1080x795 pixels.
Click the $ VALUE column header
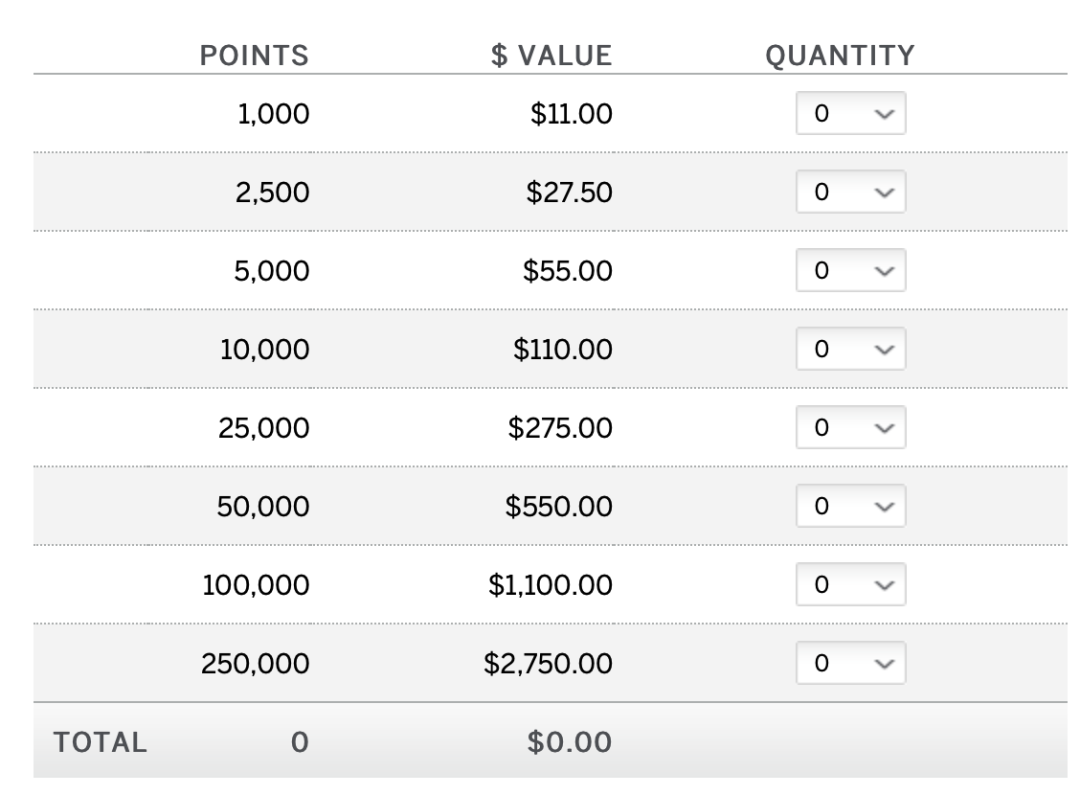click(552, 56)
